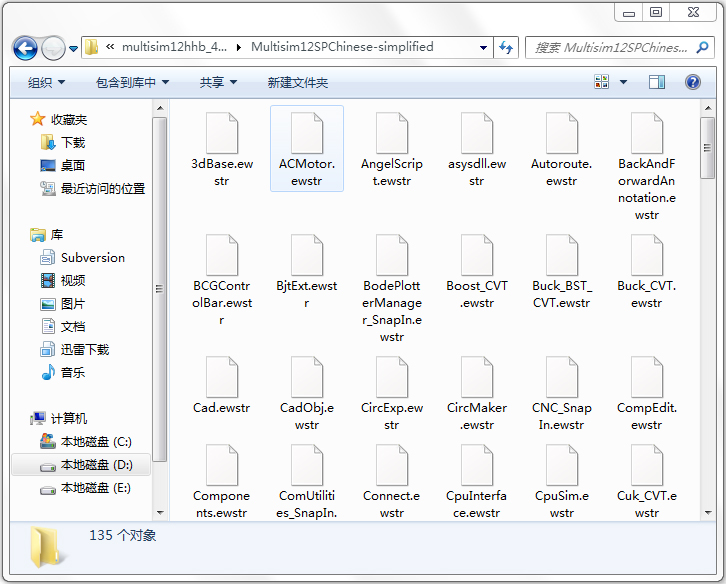Expand breadcrumb arrow after multisim12hhb_4...

point(239,47)
